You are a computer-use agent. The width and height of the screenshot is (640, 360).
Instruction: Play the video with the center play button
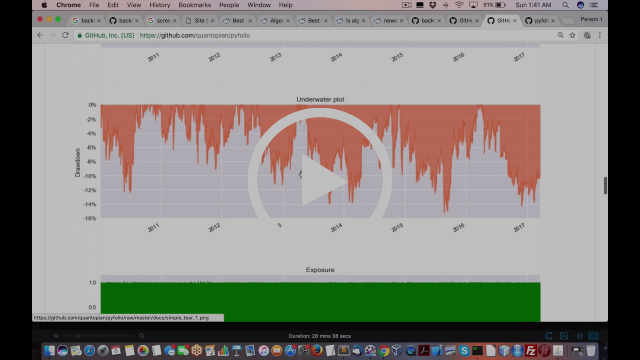[x=320, y=180]
